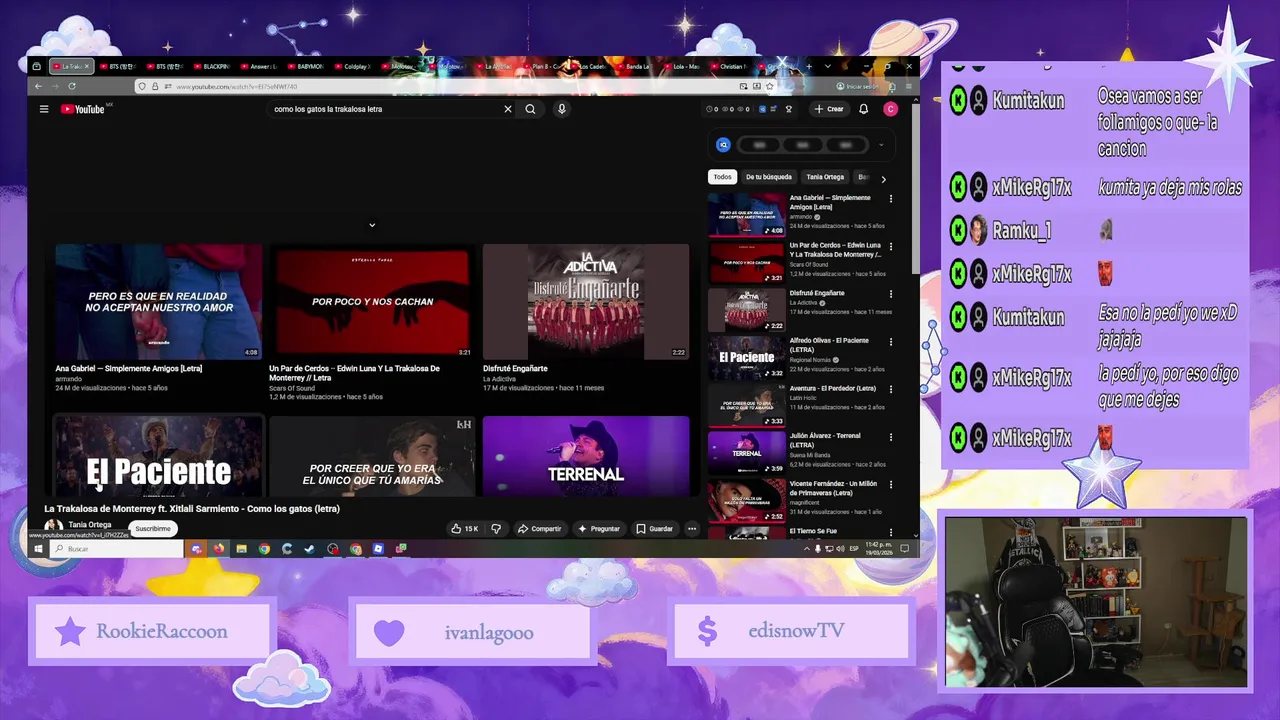Play Ana Gabriel Simplemente Amigos end-screen thumbnail
This screenshot has height=720, width=1280.
(159, 302)
